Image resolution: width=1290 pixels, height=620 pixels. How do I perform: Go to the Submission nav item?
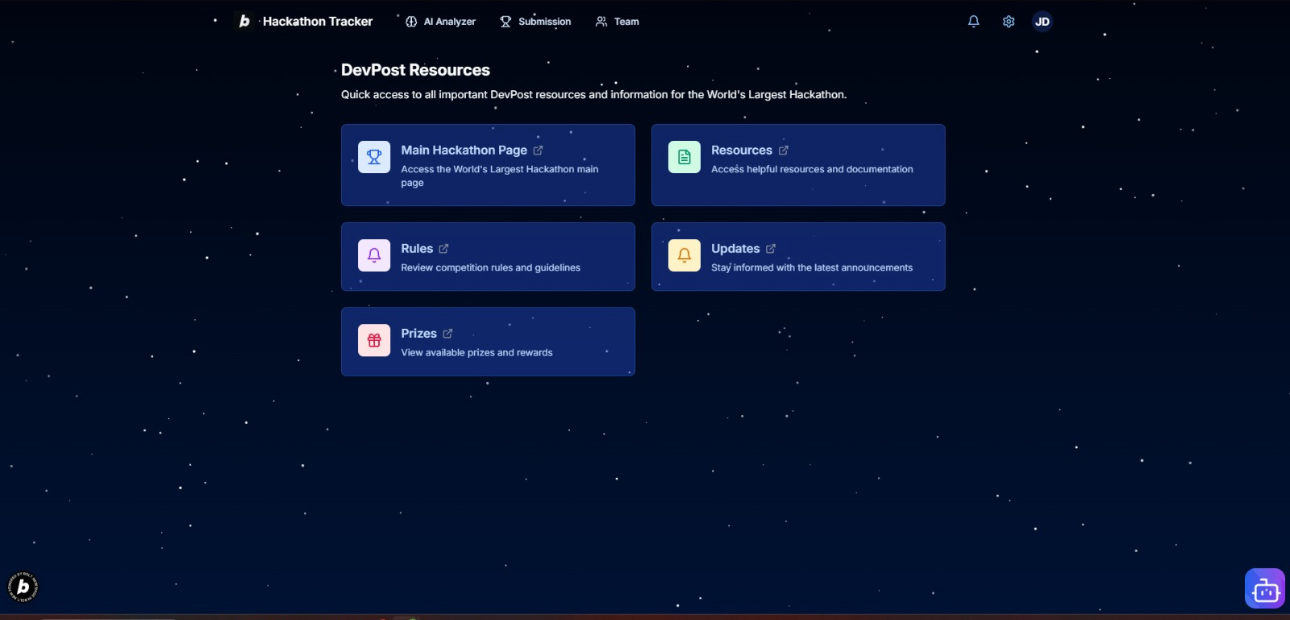tap(535, 21)
